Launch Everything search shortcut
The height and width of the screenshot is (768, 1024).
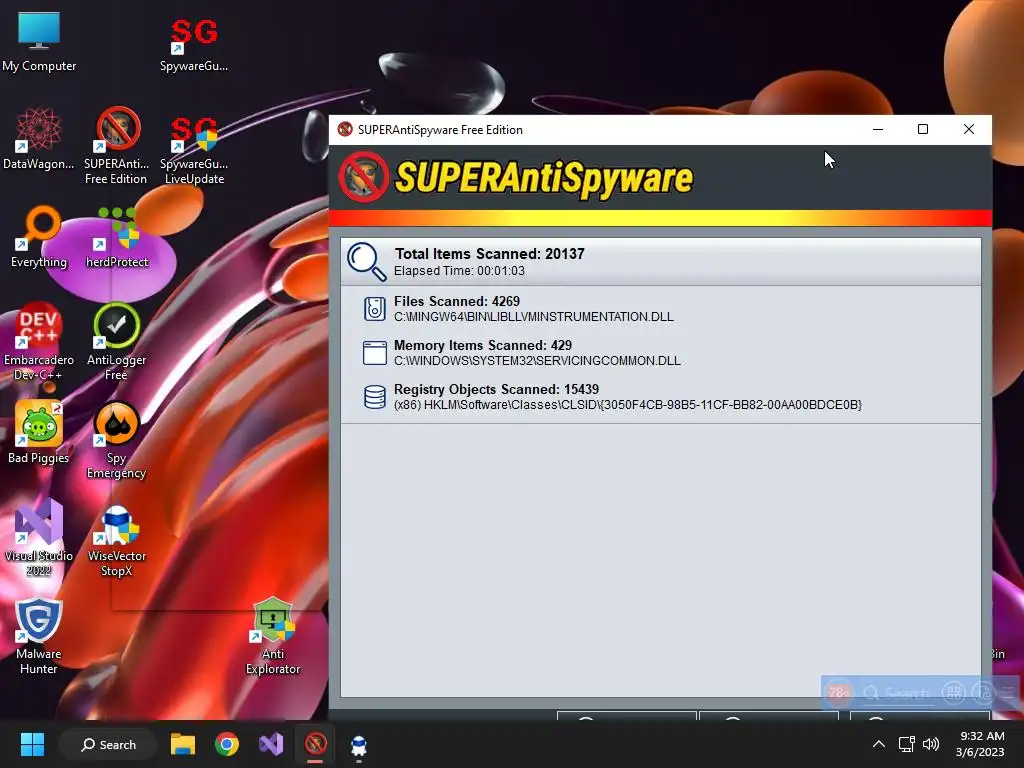pyautogui.click(x=39, y=238)
